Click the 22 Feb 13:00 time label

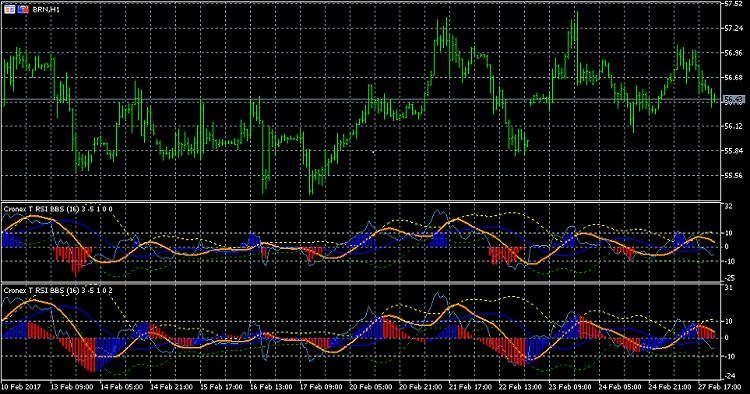tap(520, 387)
